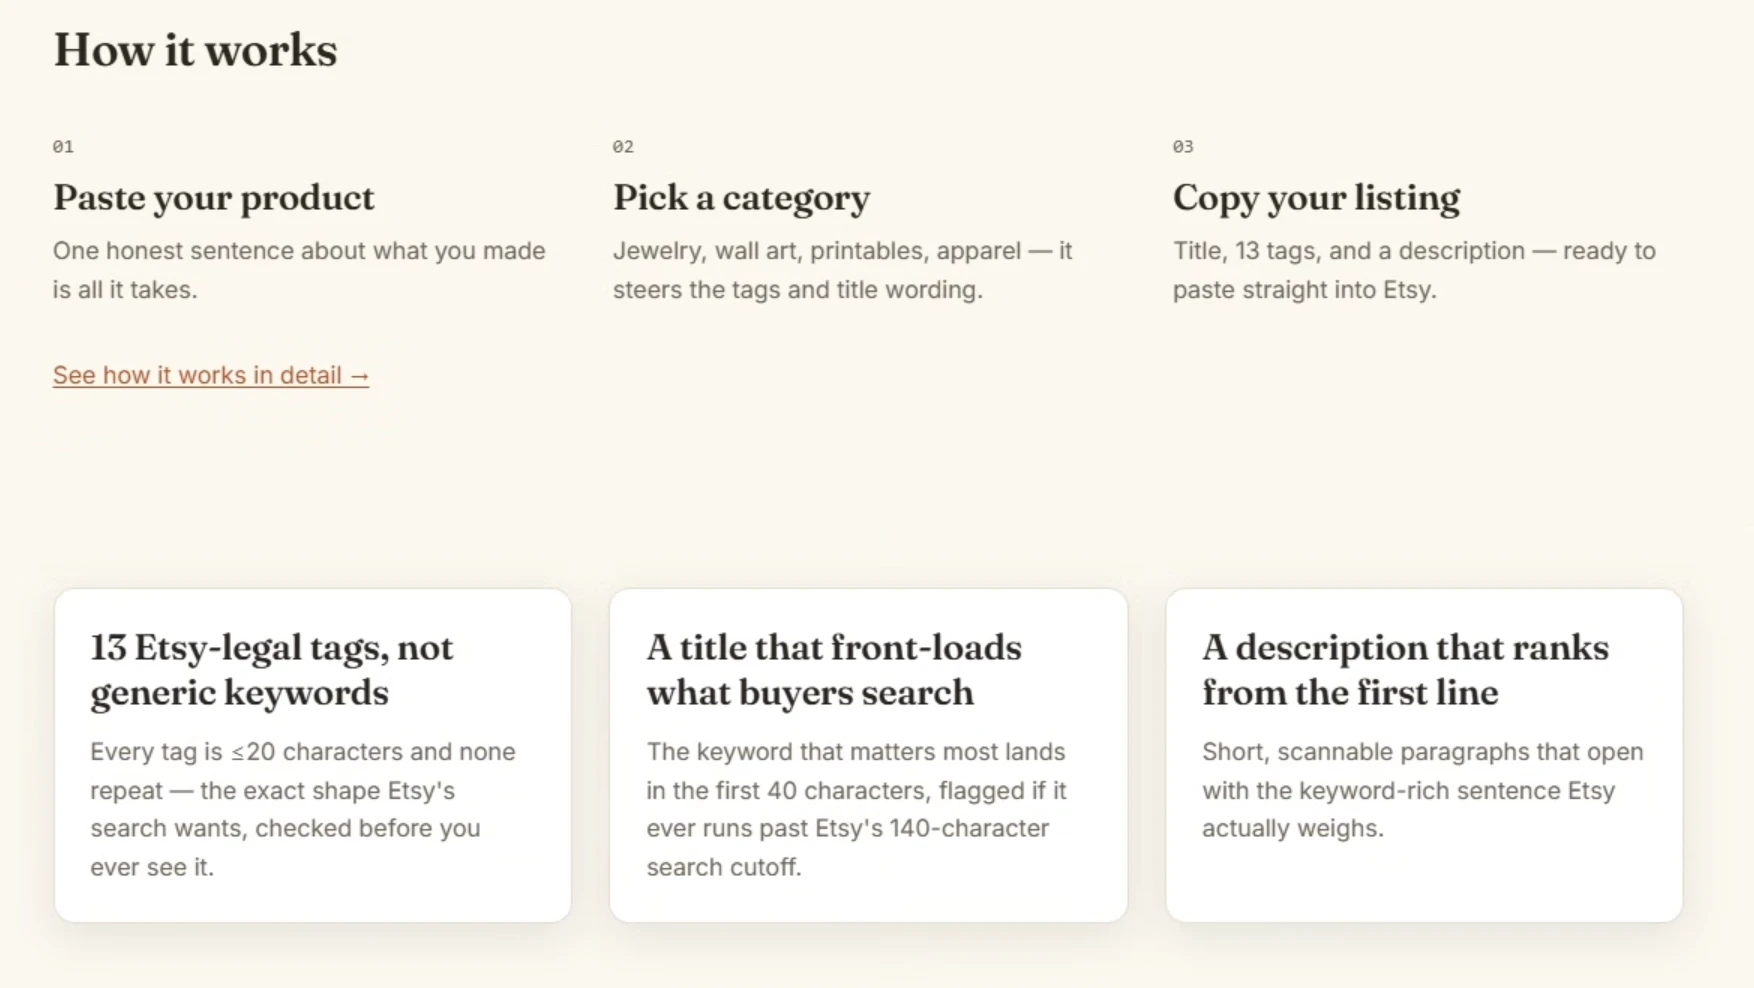Click the word 'Etsy.' in the third step

coord(1409,290)
